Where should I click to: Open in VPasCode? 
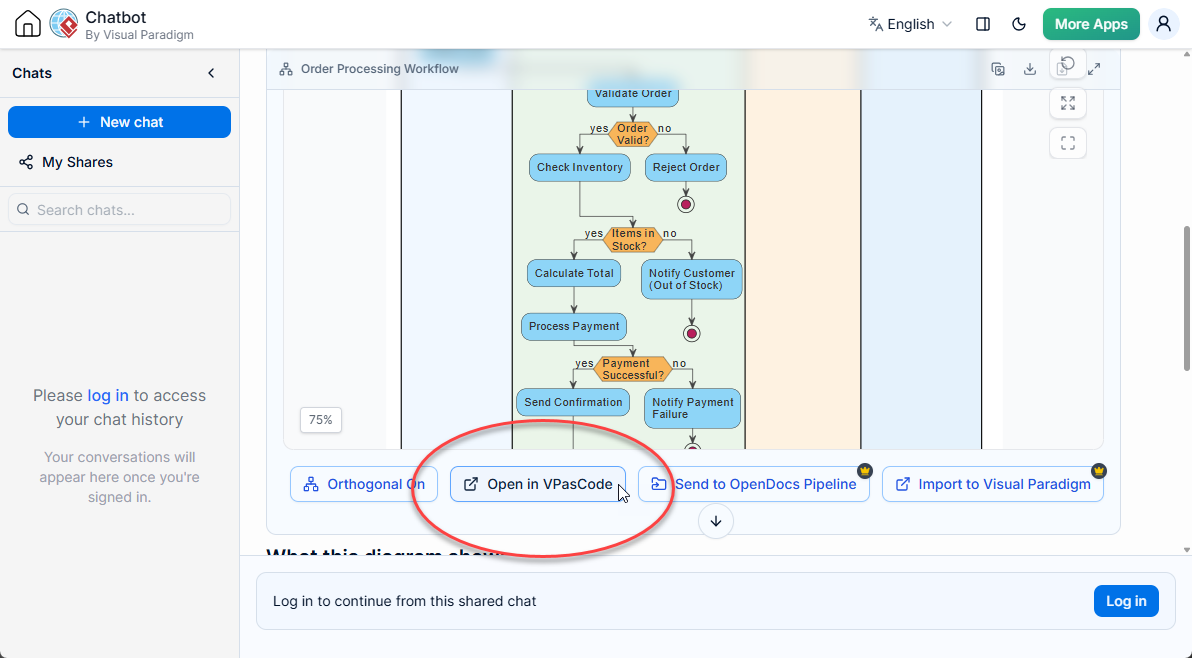click(x=538, y=484)
